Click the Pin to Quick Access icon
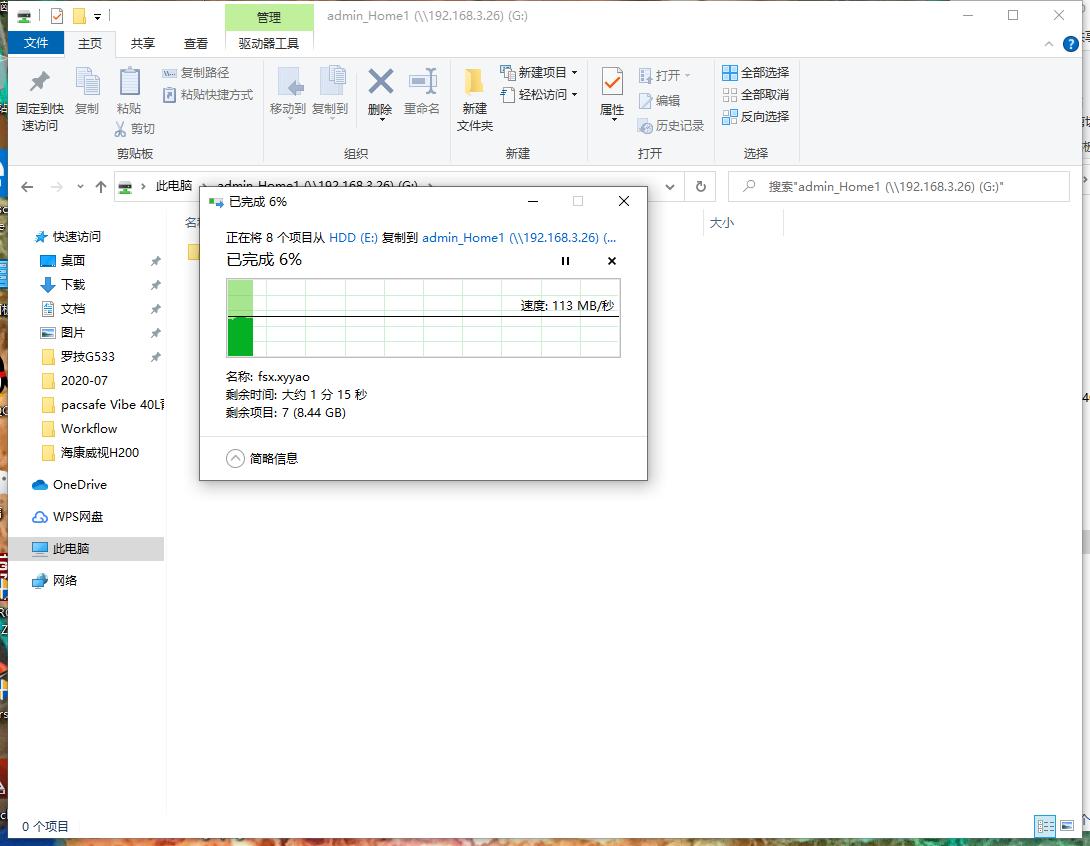Image resolution: width=1090 pixels, height=846 pixels. point(39,83)
